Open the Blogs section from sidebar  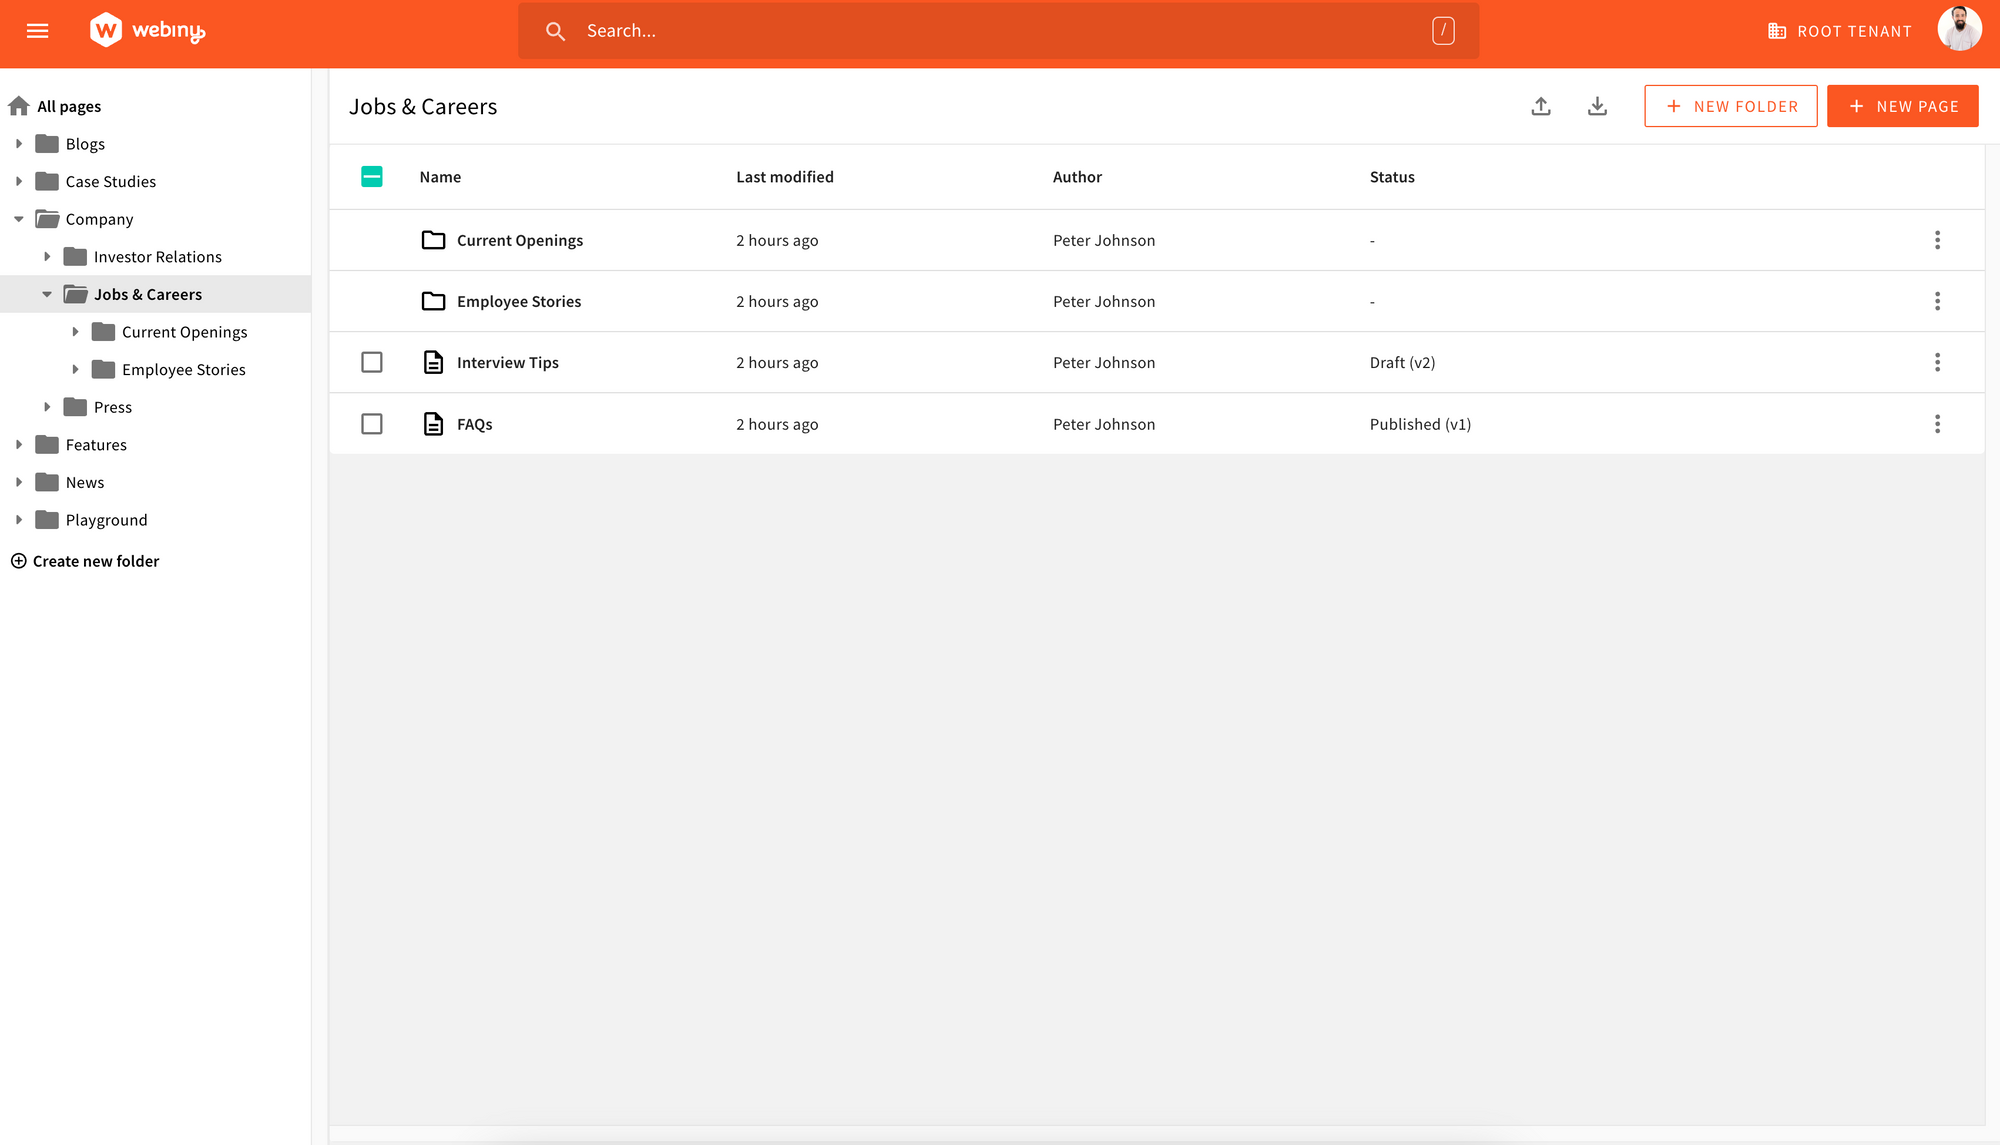pos(85,144)
